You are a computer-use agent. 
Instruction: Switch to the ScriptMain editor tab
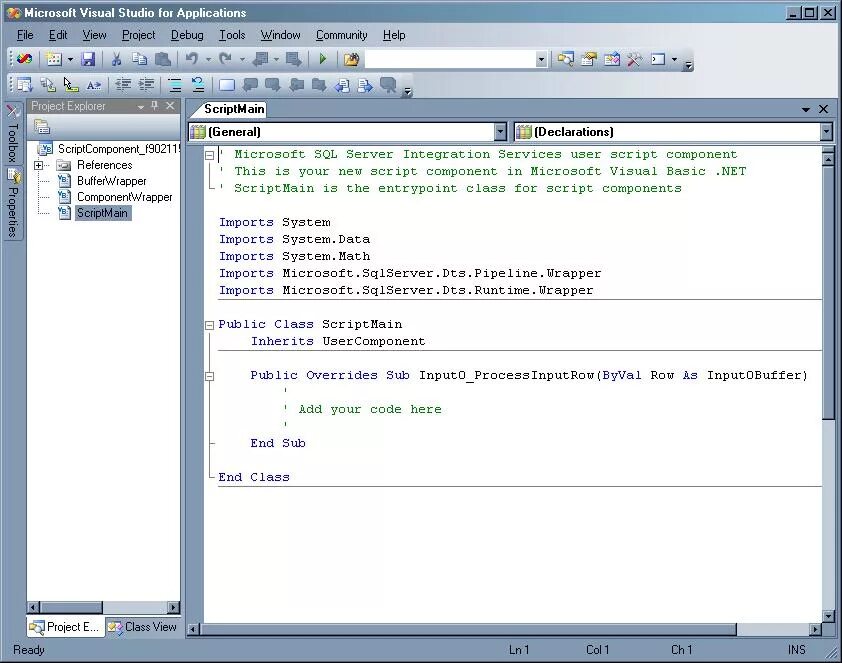pos(234,109)
